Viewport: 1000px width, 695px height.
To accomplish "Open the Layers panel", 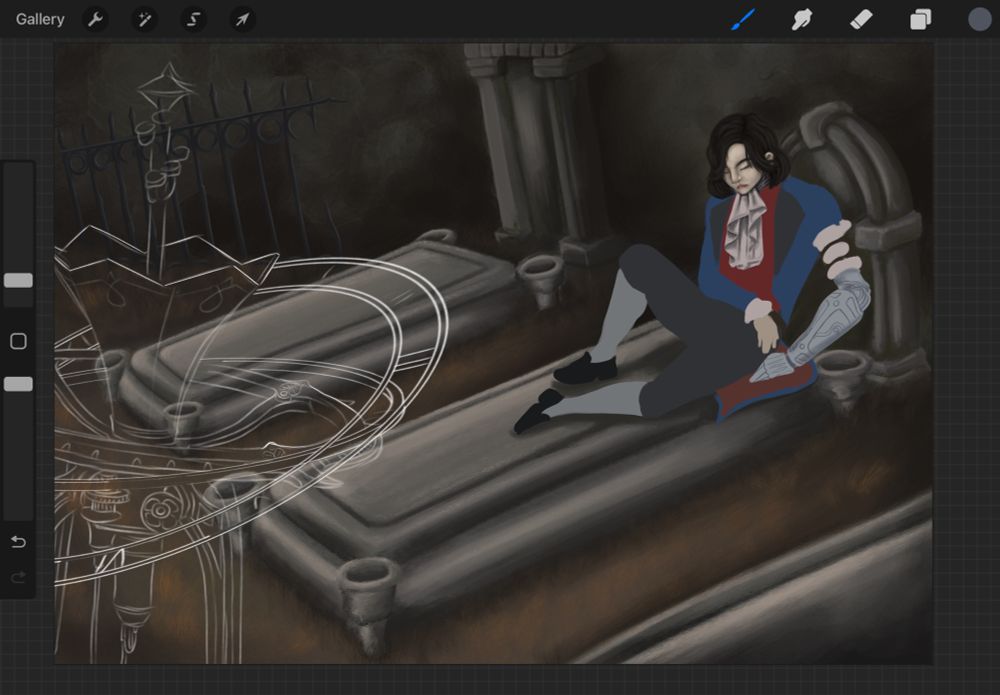I will pos(920,20).
